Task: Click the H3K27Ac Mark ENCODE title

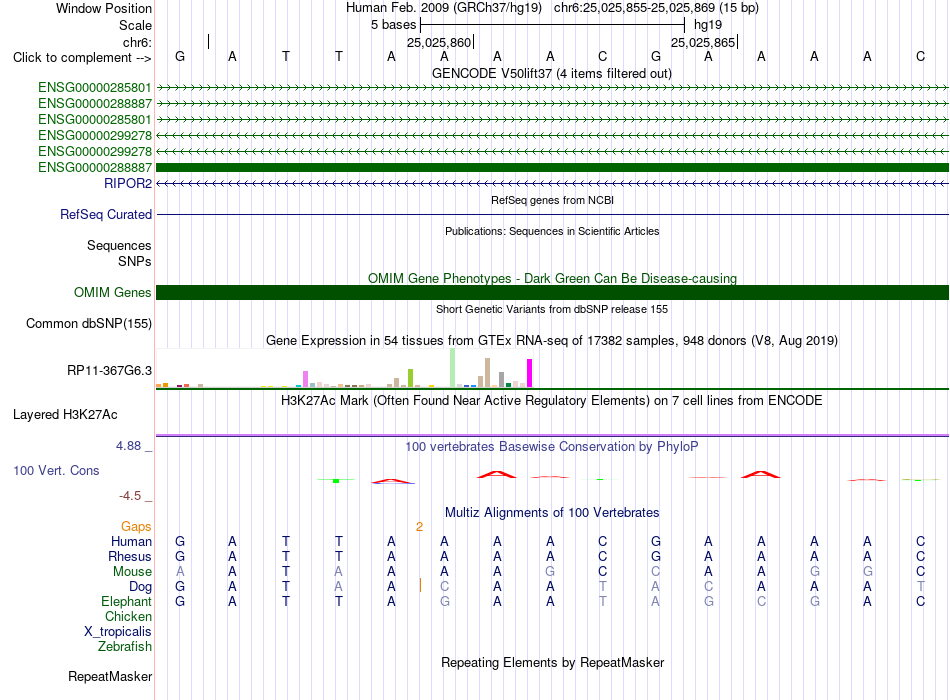Action: [552, 401]
